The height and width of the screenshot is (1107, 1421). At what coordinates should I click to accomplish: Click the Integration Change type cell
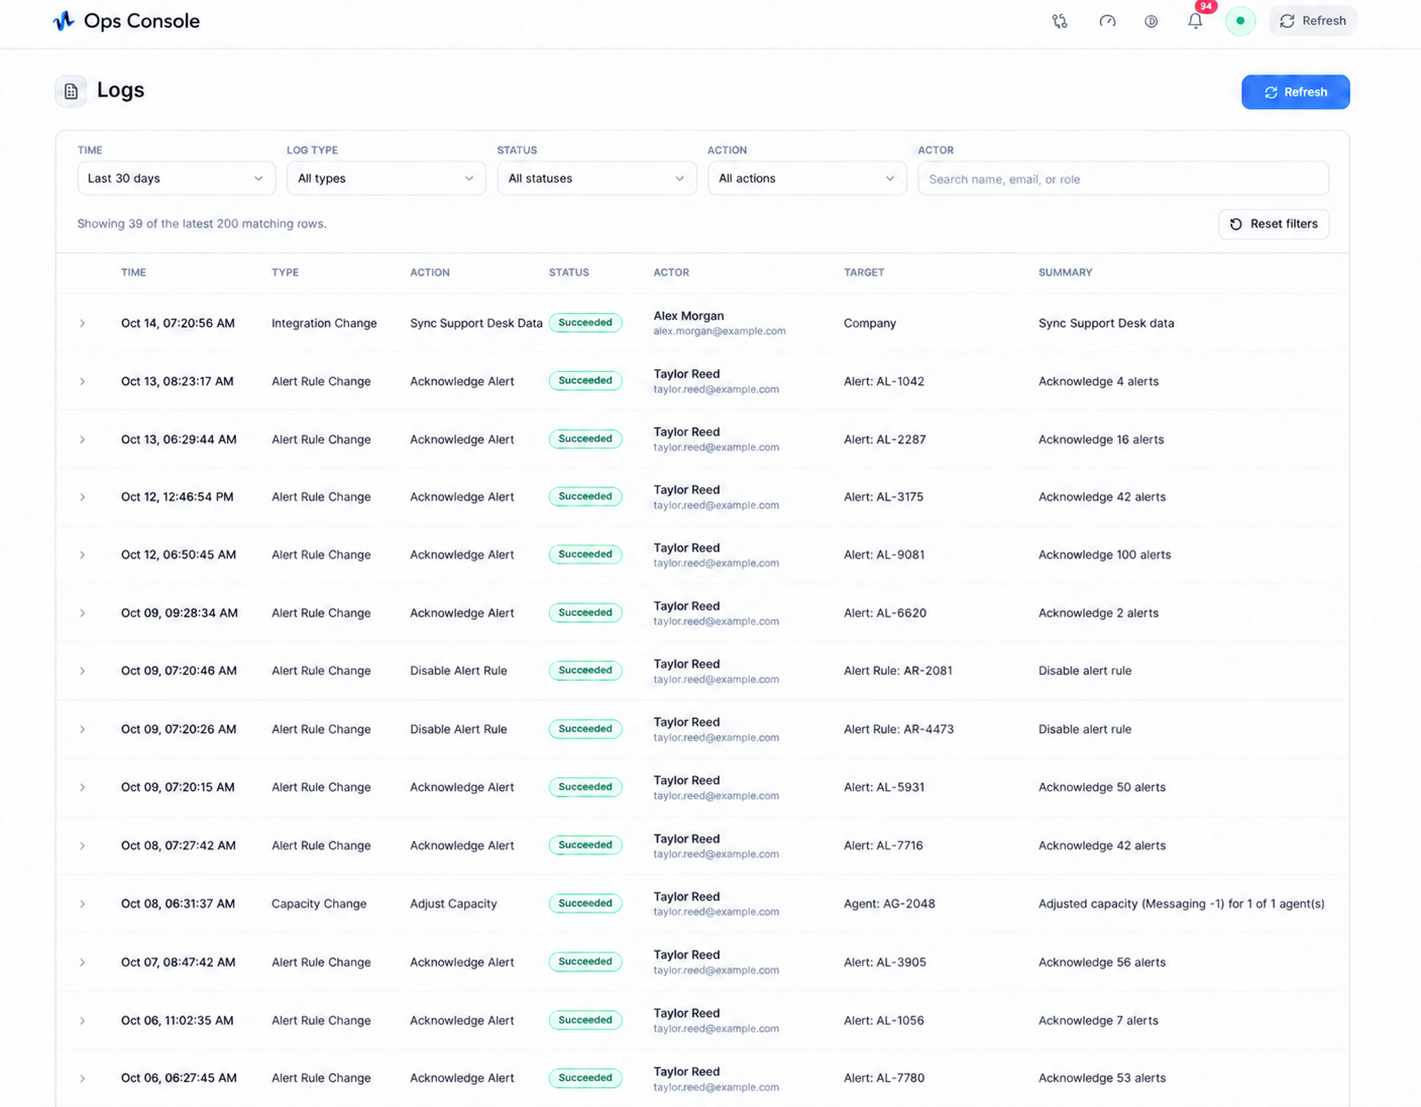coord(324,323)
